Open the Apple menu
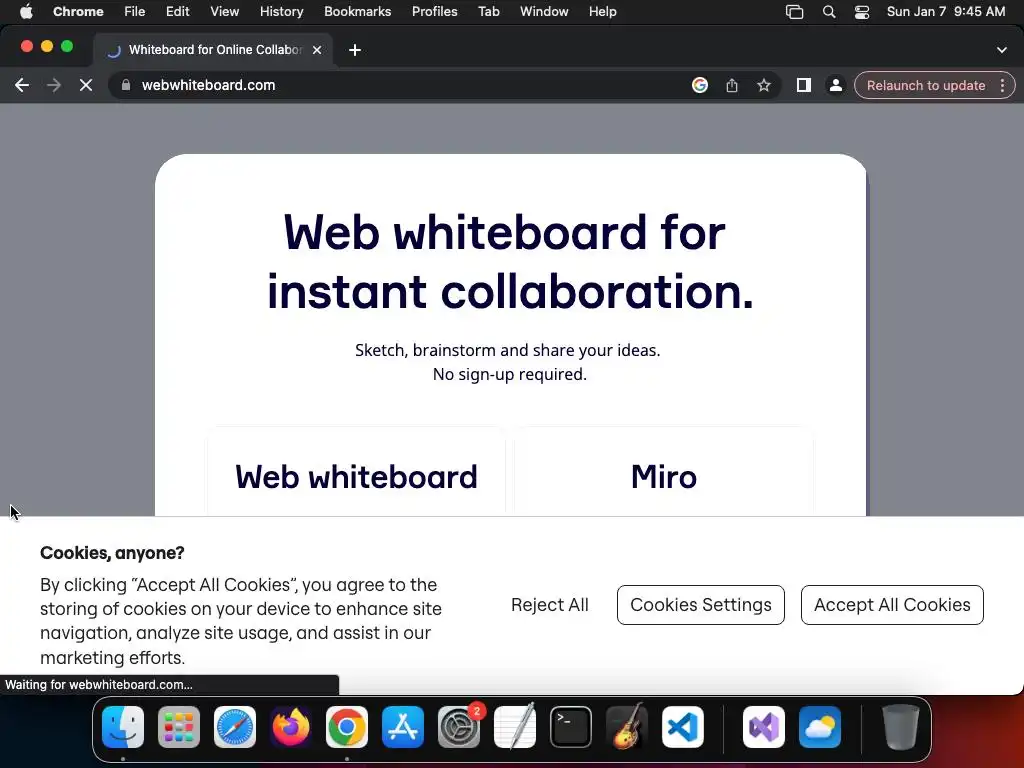This screenshot has height=768, width=1024. 26,11
